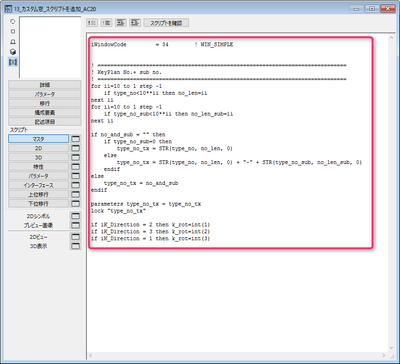Image resolution: width=400 pixels, height=364 pixels.
Task: Click the comment-out toolbar icon
Action: (x=92, y=23)
